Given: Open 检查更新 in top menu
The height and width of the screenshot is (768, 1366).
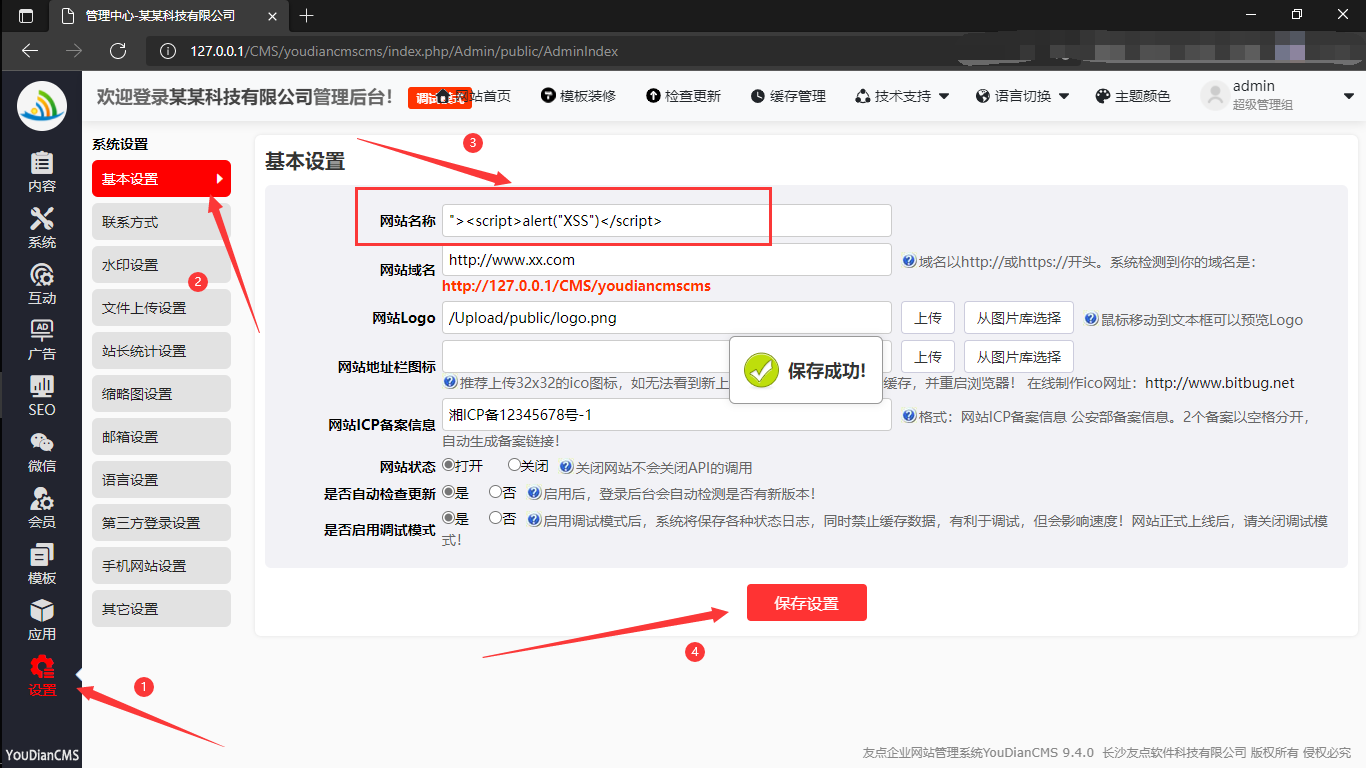Looking at the screenshot, I should (x=683, y=96).
